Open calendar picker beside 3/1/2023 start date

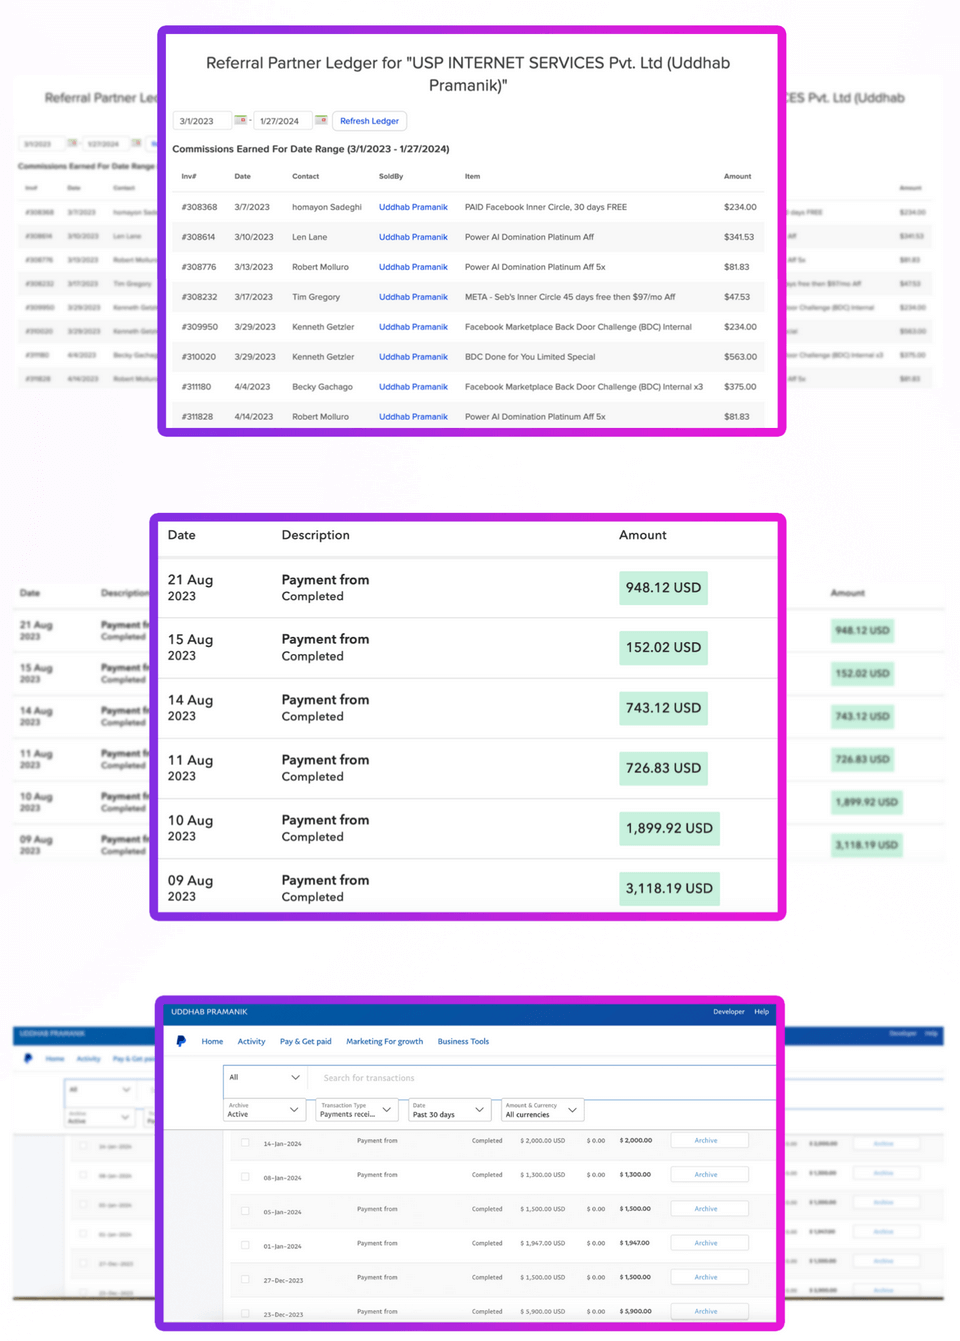click(x=240, y=120)
